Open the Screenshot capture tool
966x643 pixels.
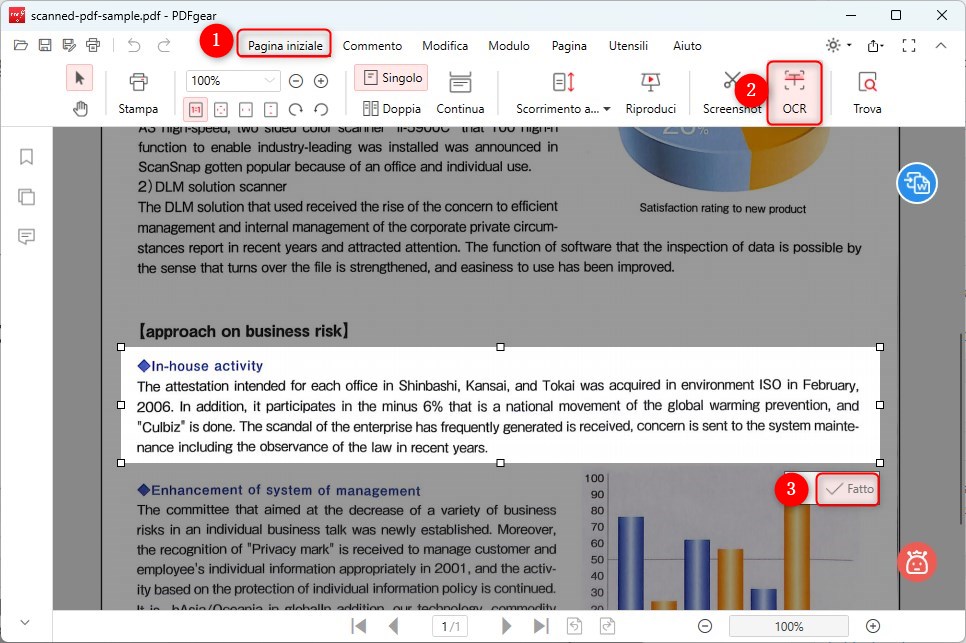pyautogui.click(x=732, y=90)
